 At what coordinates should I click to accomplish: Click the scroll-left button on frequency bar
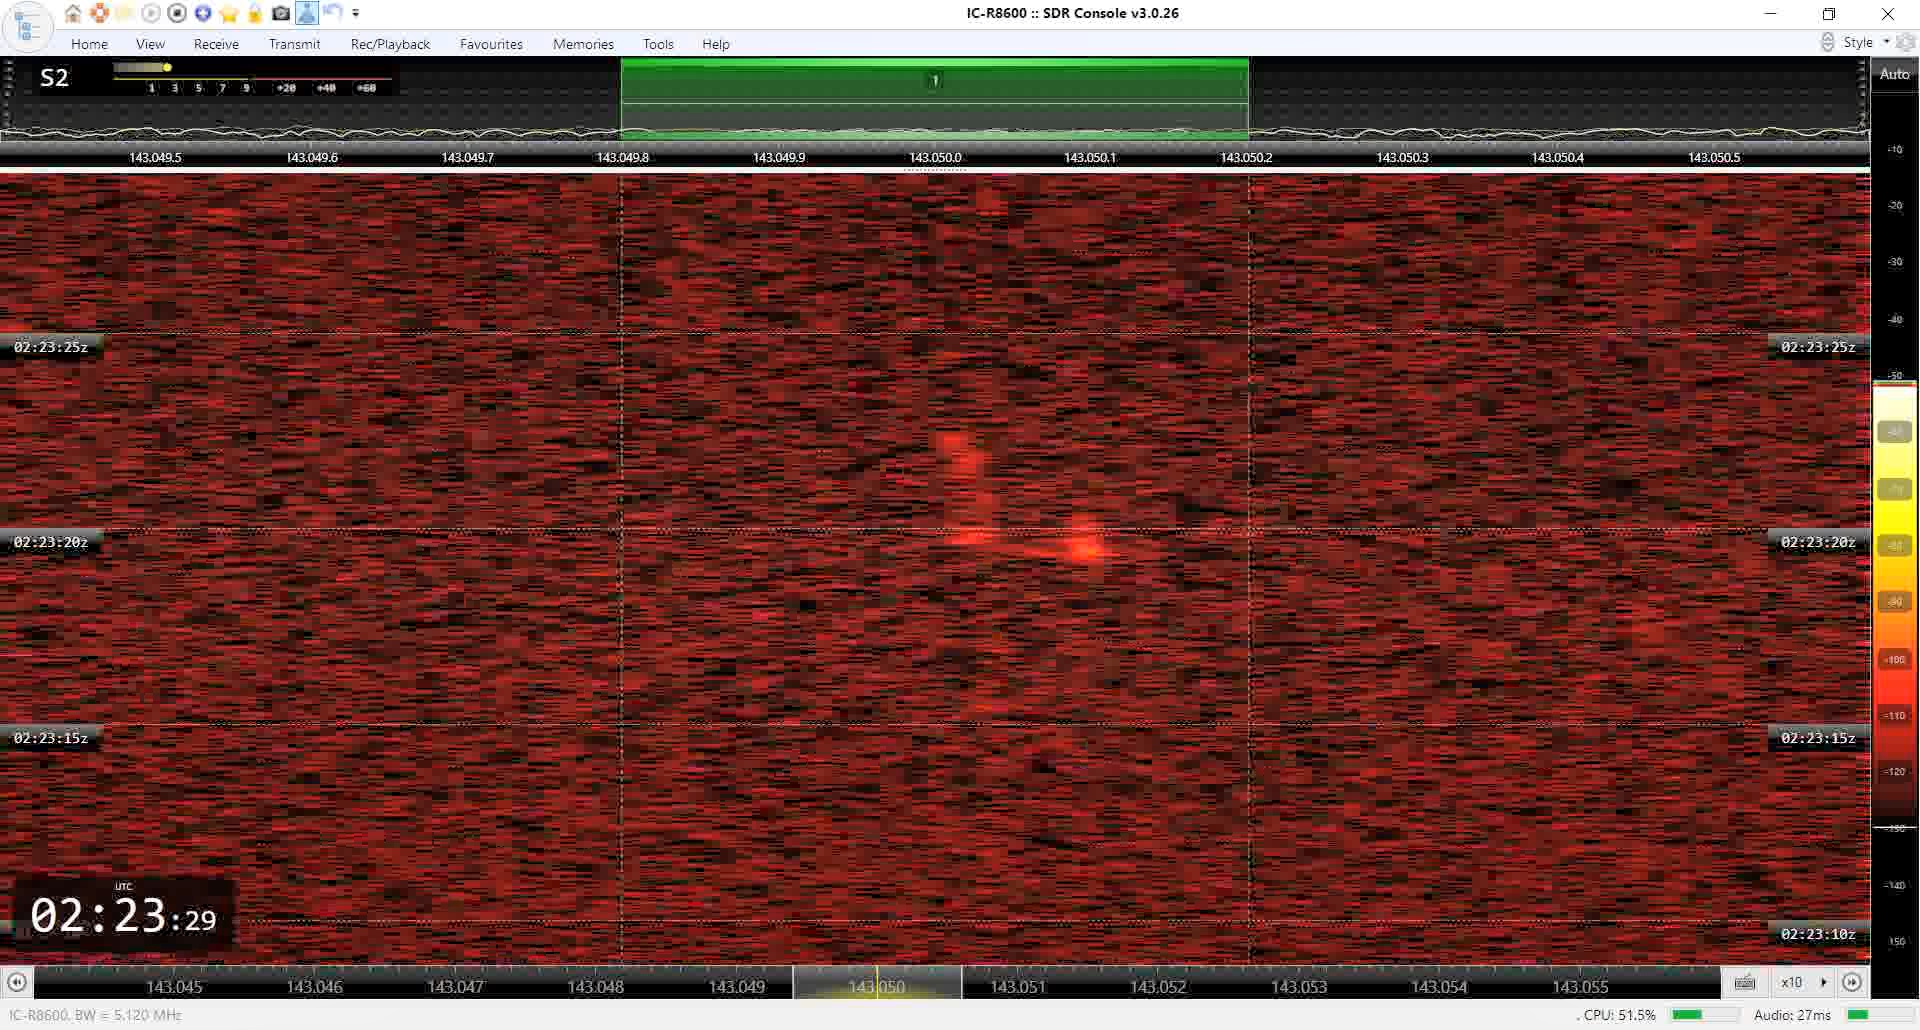(x=16, y=982)
